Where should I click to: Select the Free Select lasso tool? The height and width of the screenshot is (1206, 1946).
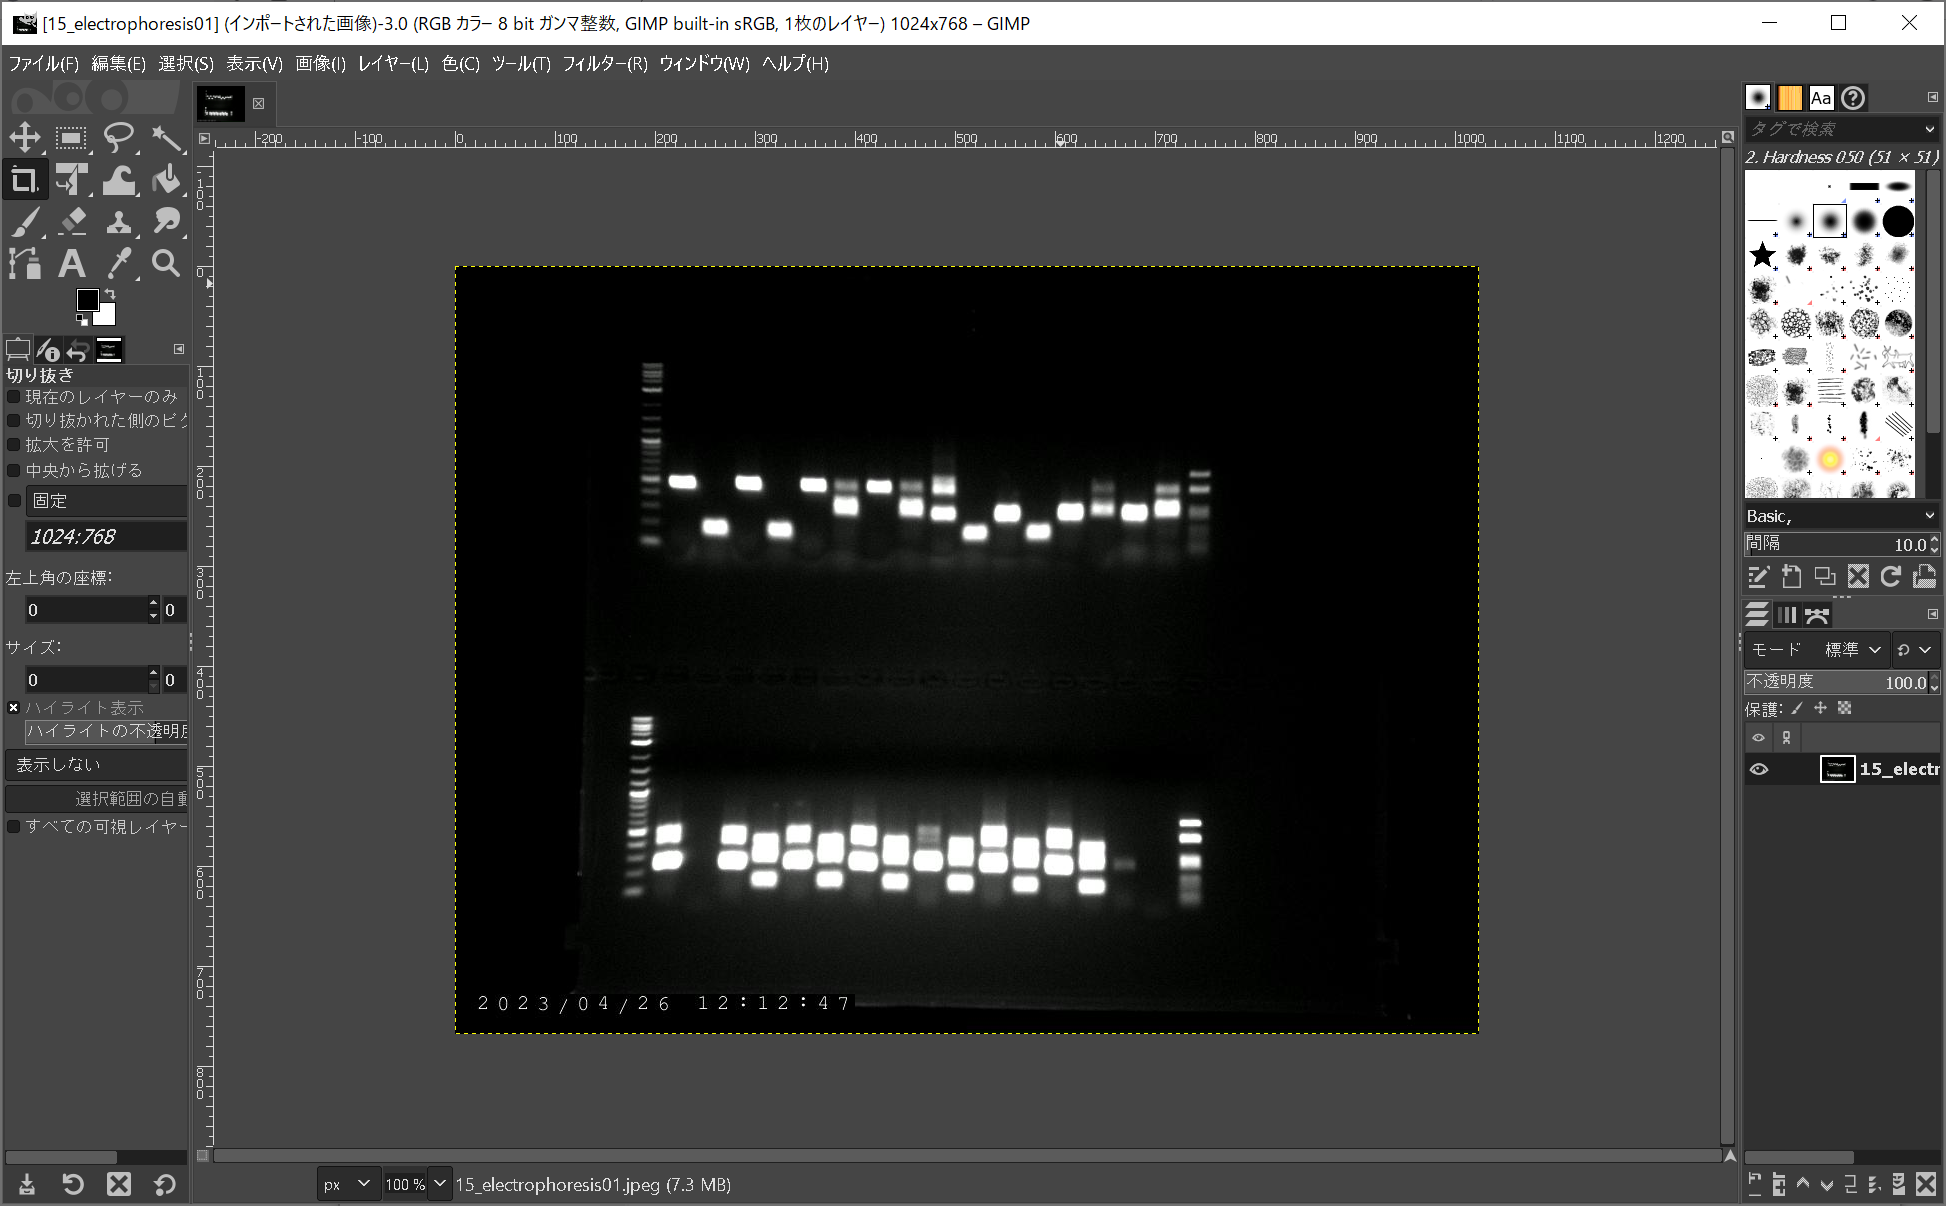point(119,137)
